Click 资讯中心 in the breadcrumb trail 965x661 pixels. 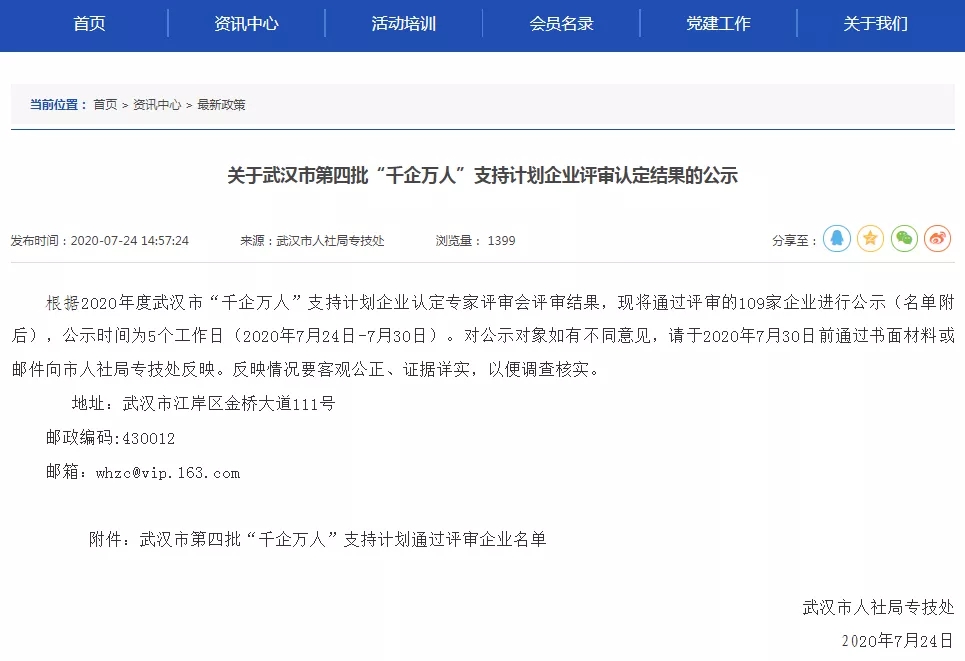(x=157, y=104)
